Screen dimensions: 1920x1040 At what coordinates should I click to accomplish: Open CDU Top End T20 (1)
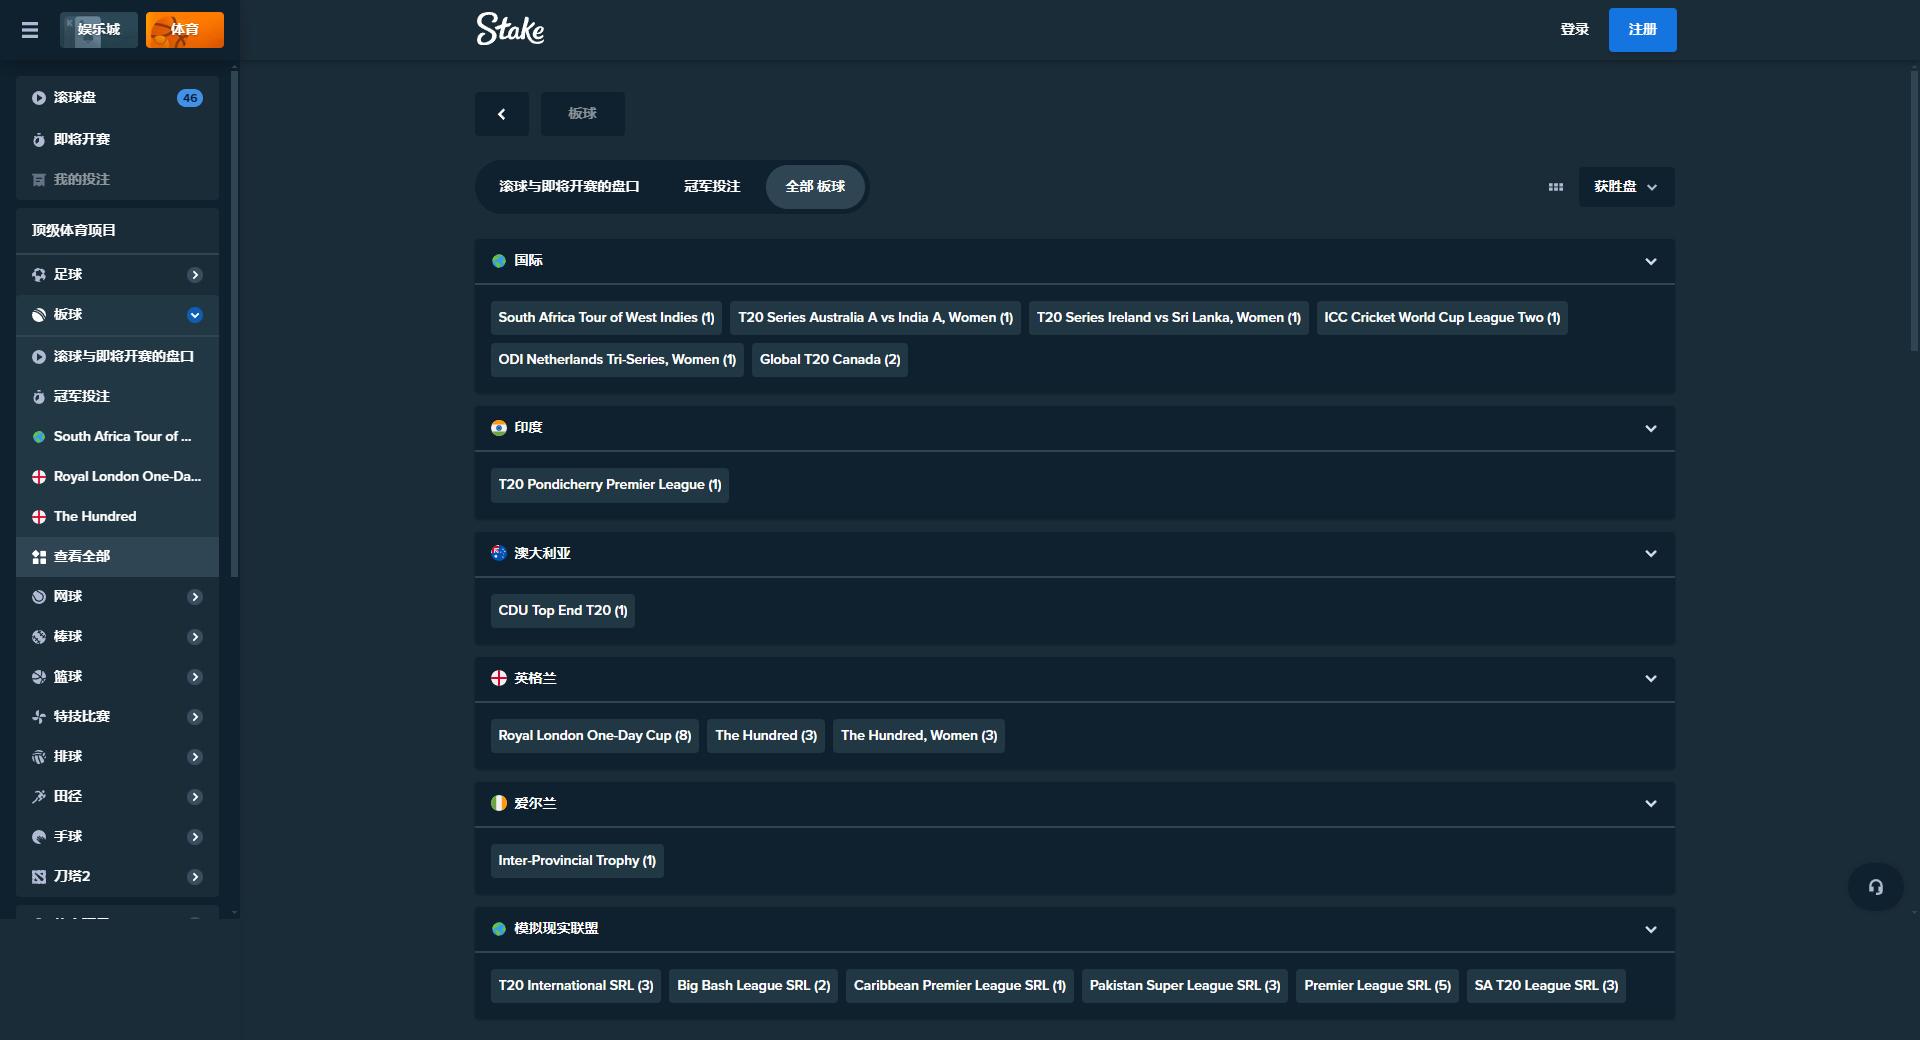click(x=563, y=611)
